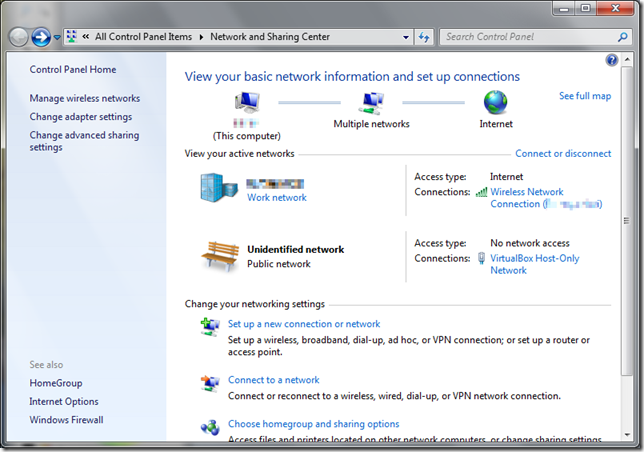Click See full map link
Screen dimensions: 644x452
[x=584, y=96]
